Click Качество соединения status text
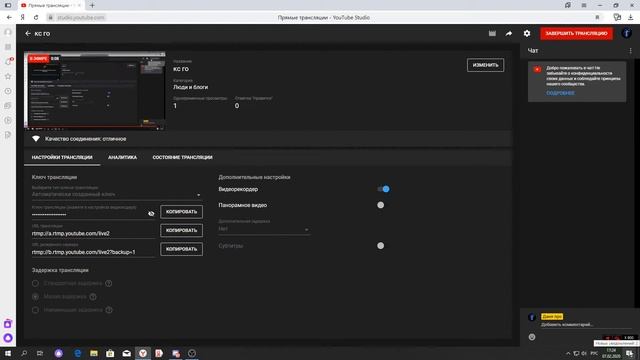This screenshot has width=640, height=360. [86, 139]
